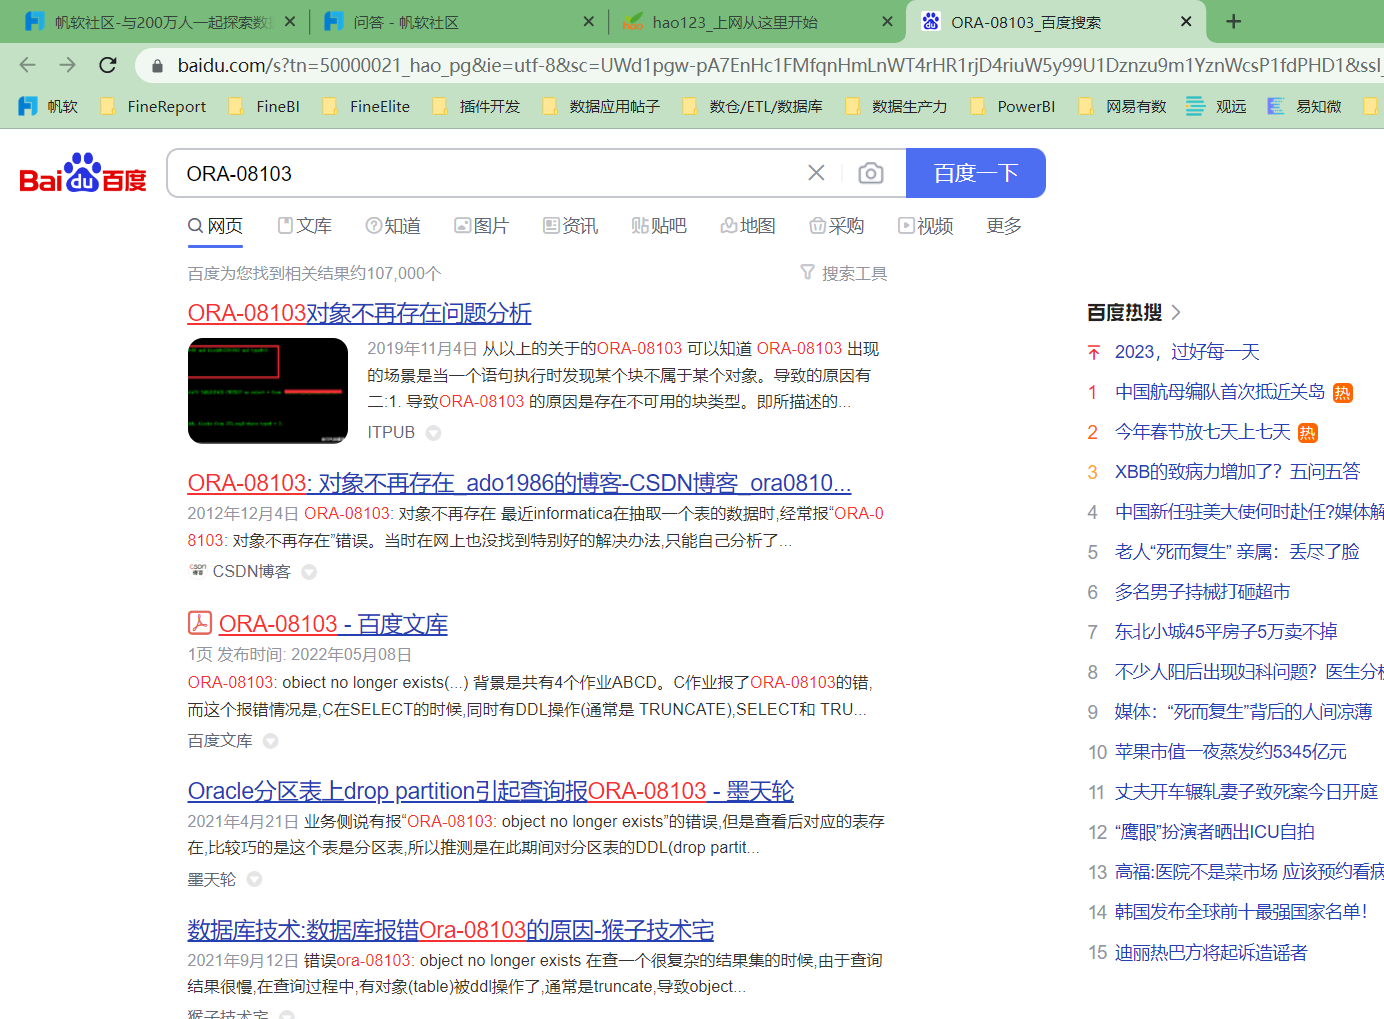
Task: Open the ITPUB result thumbnail image
Action: pos(268,391)
